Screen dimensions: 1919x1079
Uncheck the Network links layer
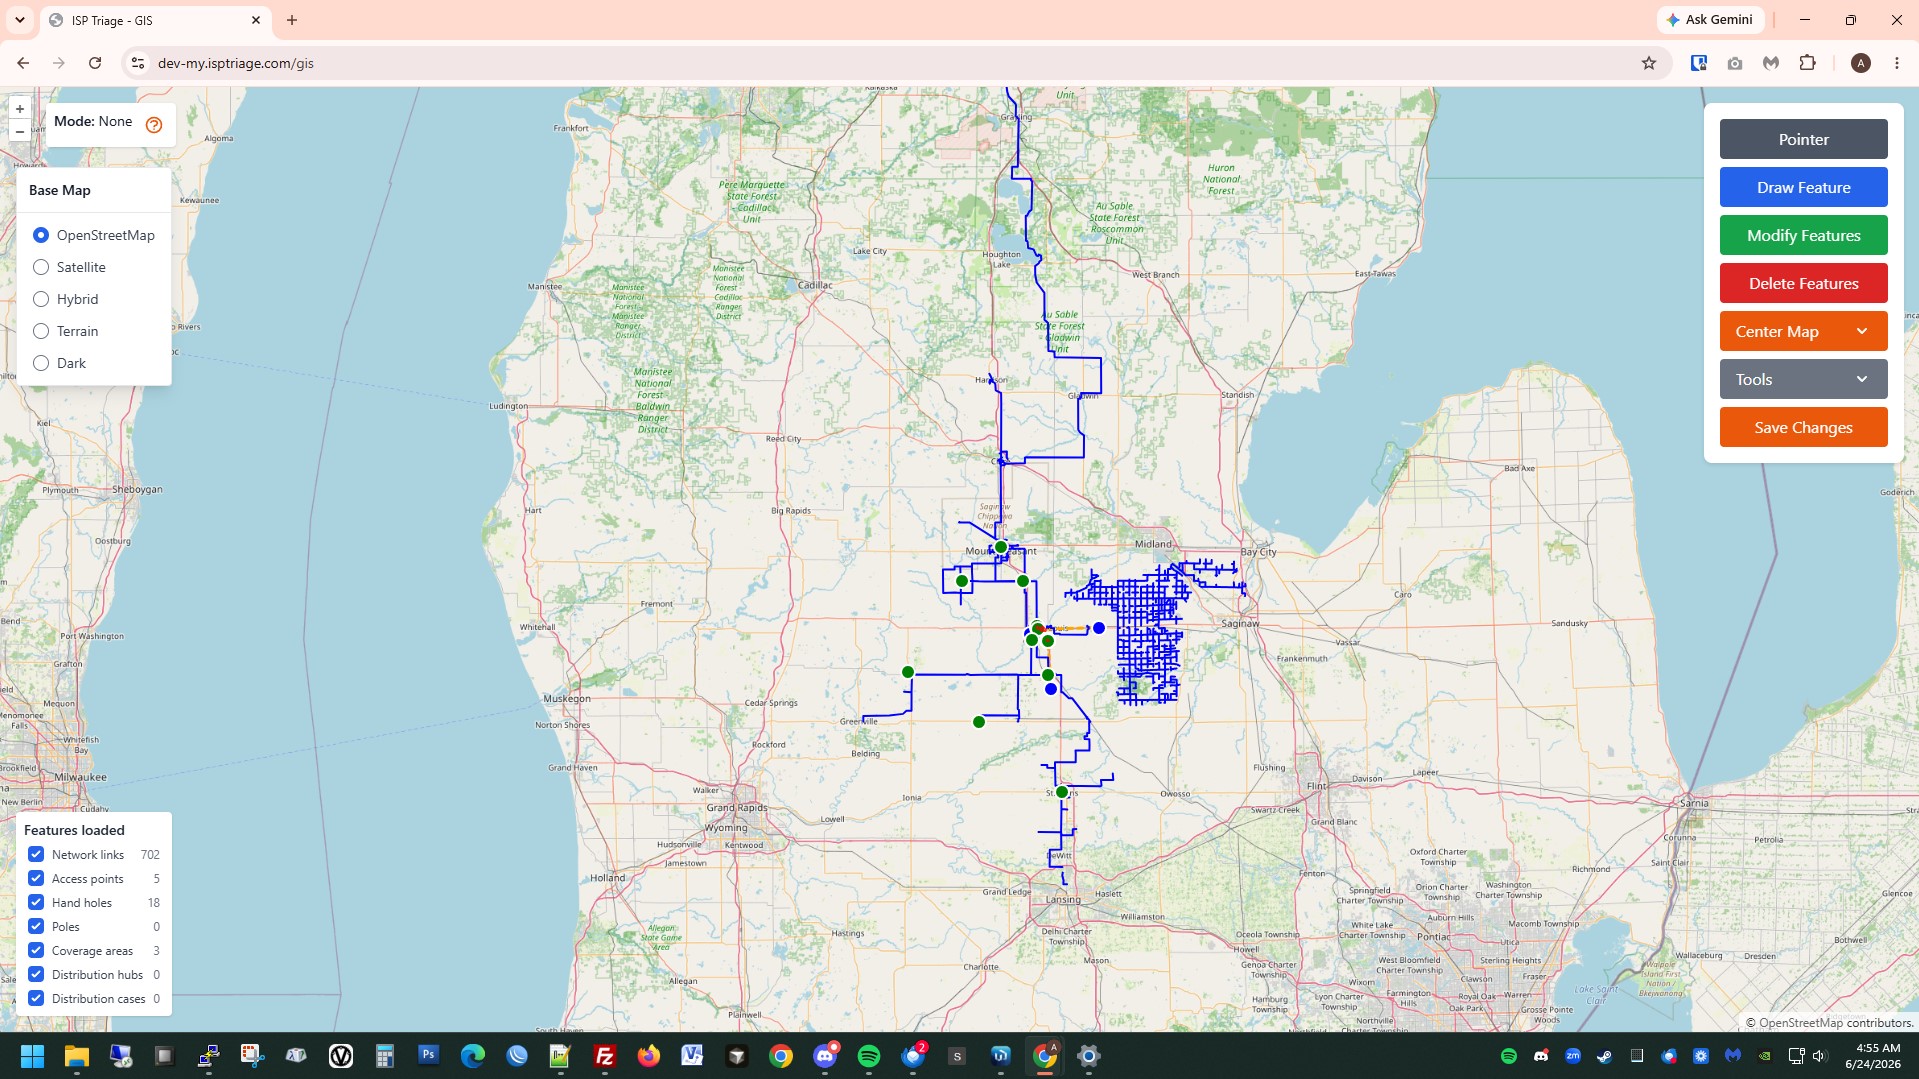[x=36, y=854]
